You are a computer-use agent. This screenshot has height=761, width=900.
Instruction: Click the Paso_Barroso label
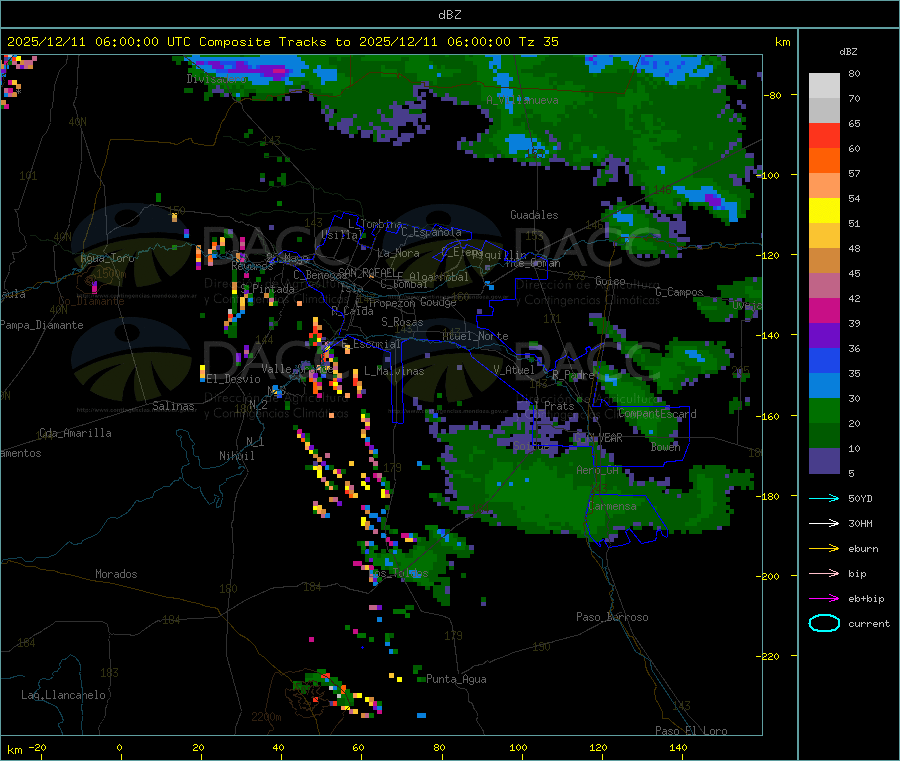(x=612, y=617)
